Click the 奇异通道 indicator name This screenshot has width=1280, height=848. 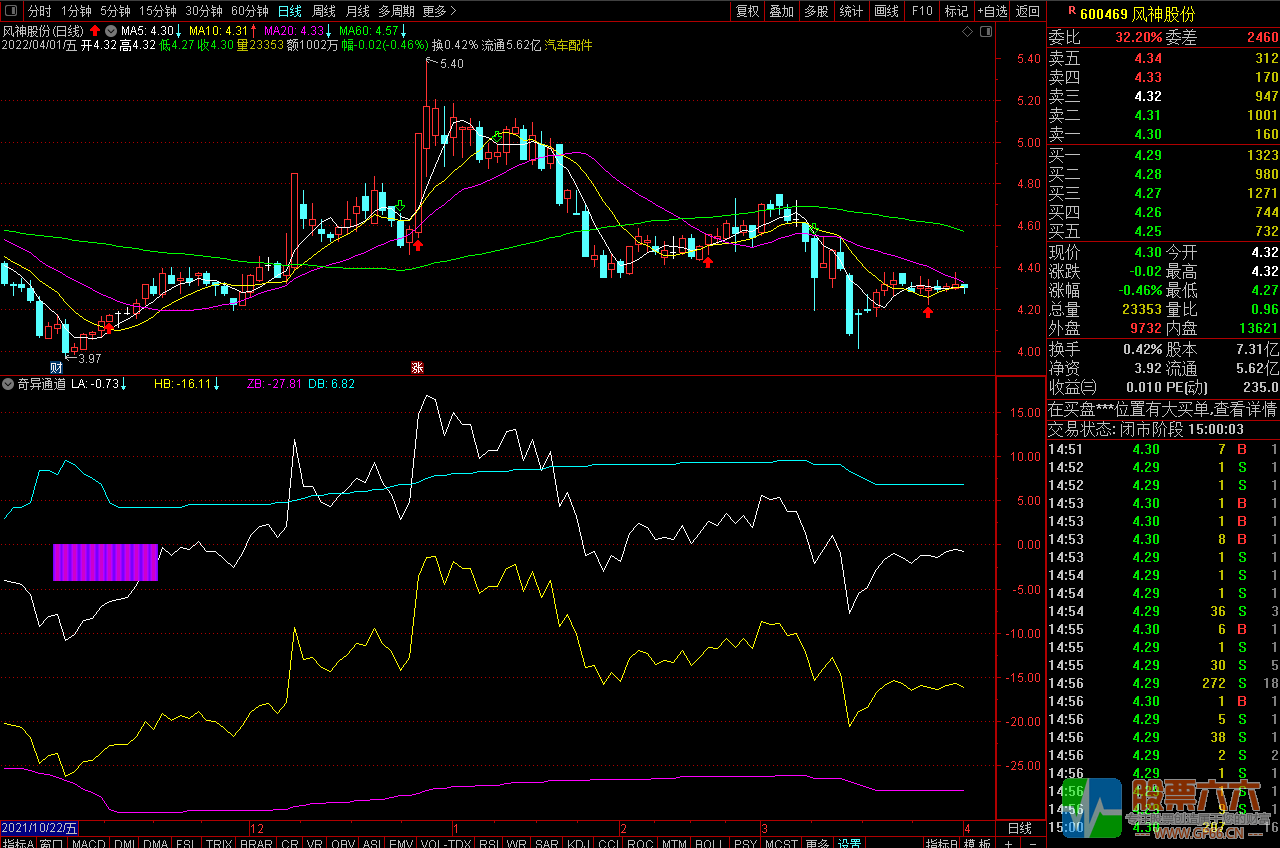42,383
